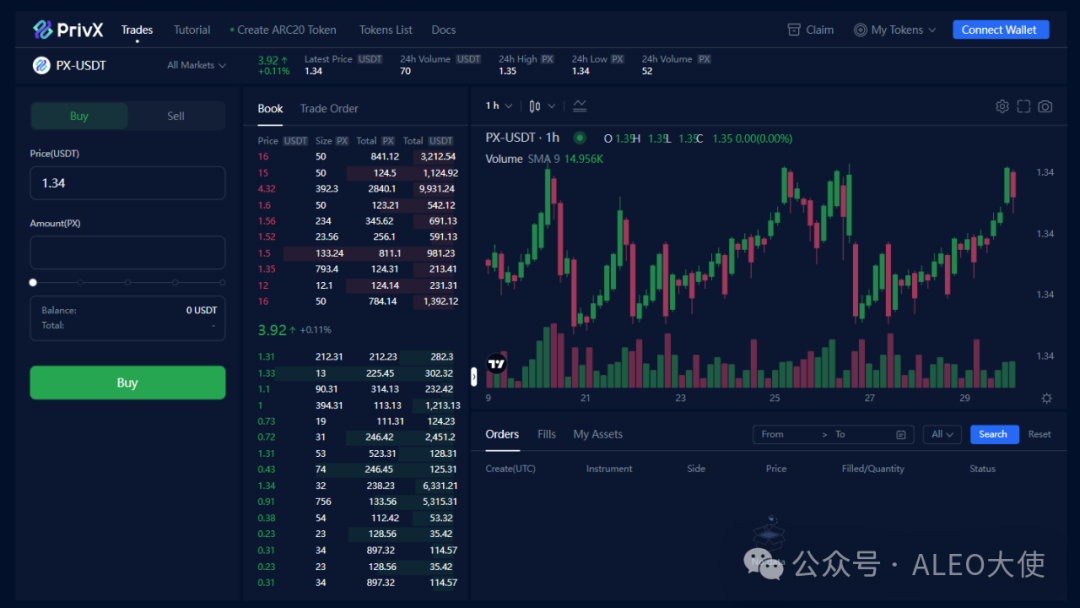Screen dimensions: 1080x608
Task: Click the amount slider handle
Action: click(33, 282)
